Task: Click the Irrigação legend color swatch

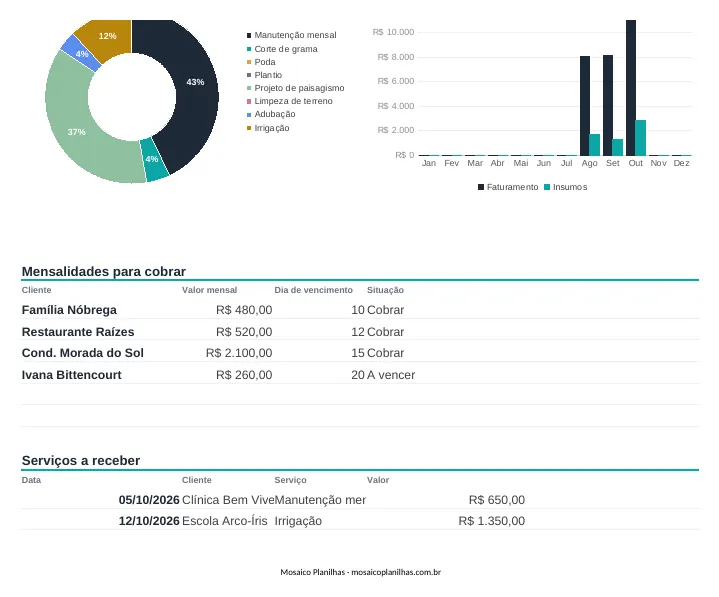Action: click(249, 128)
